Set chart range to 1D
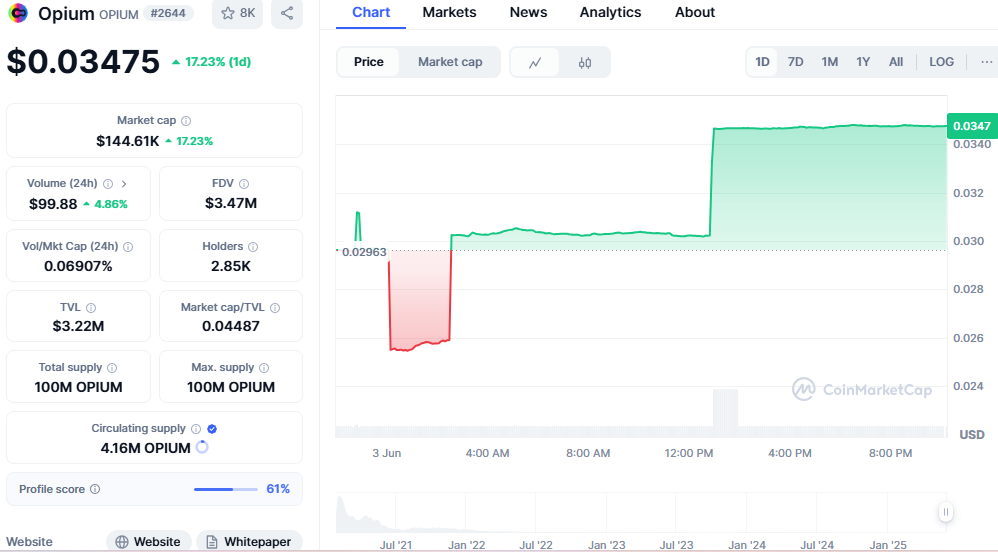The height and width of the screenshot is (552, 998). tap(763, 62)
